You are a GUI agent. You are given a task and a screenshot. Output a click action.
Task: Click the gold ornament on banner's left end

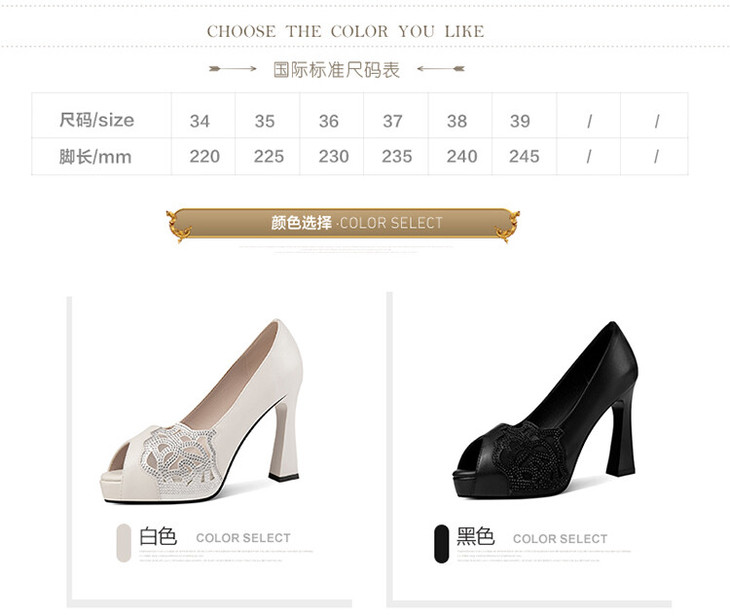point(179,226)
